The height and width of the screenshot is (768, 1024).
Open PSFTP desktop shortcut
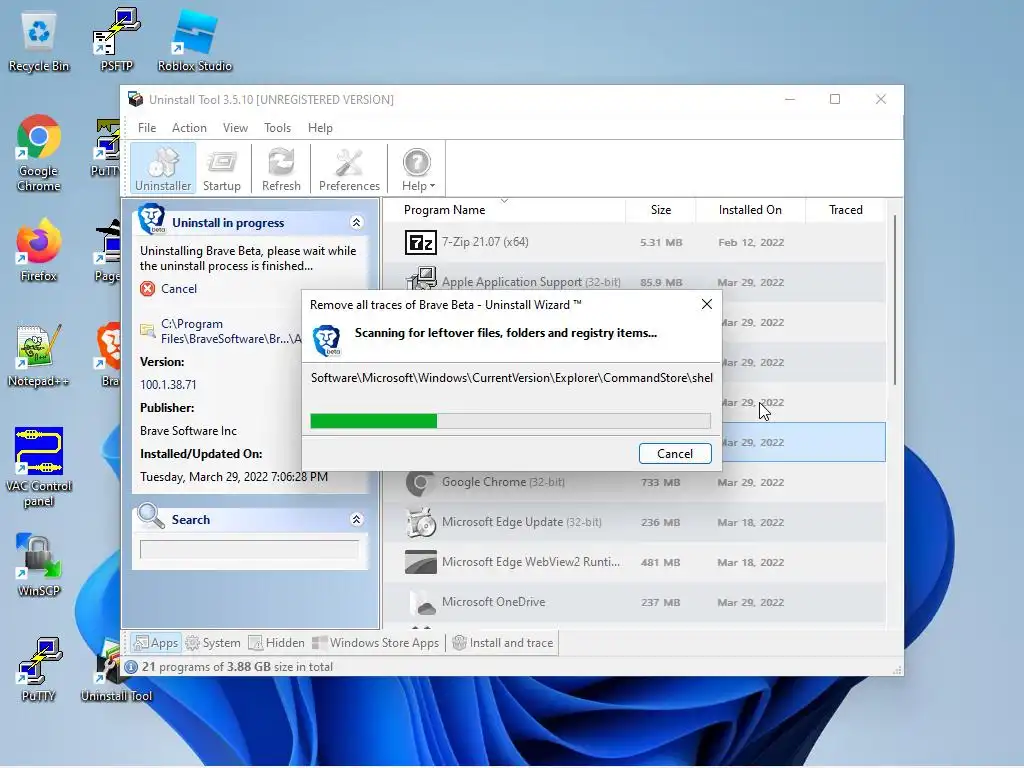tap(117, 39)
